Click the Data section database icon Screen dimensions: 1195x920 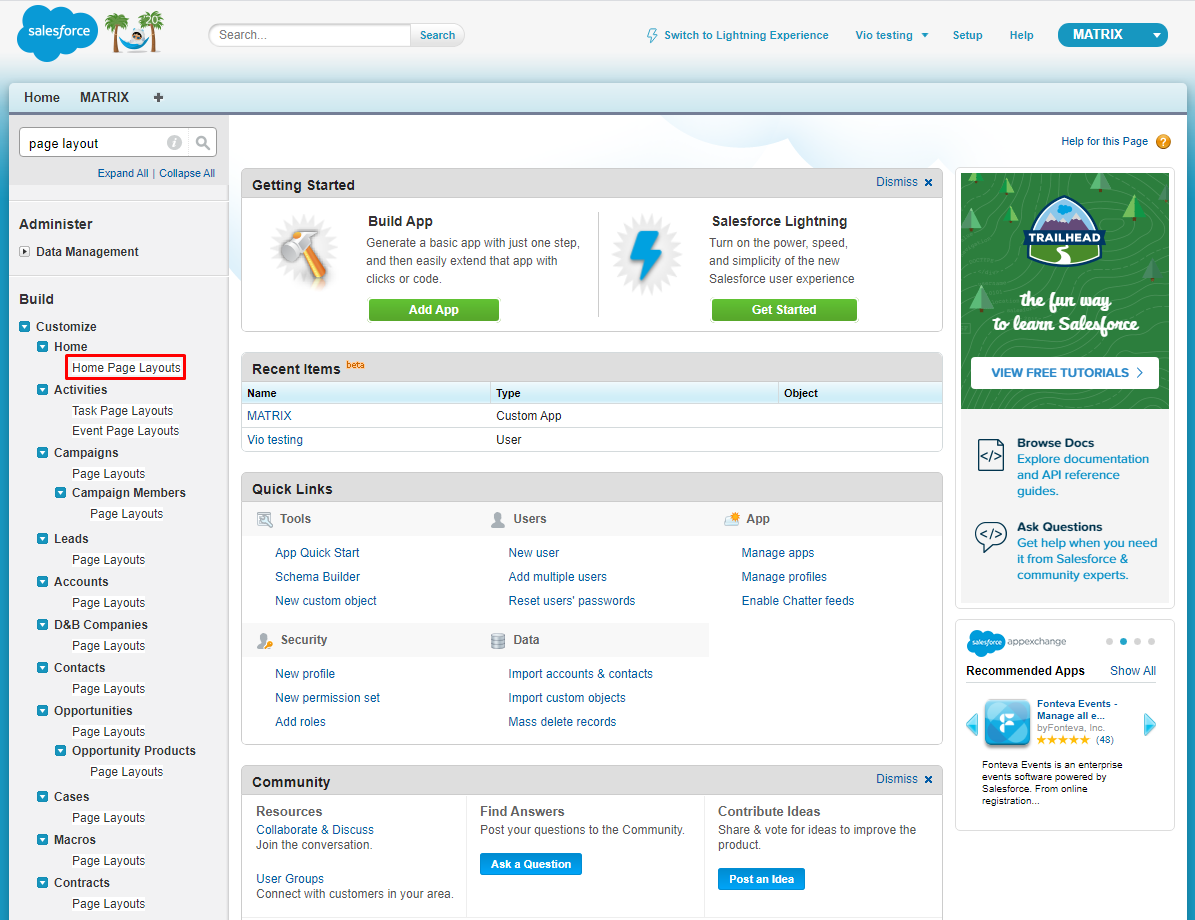[x=498, y=641]
